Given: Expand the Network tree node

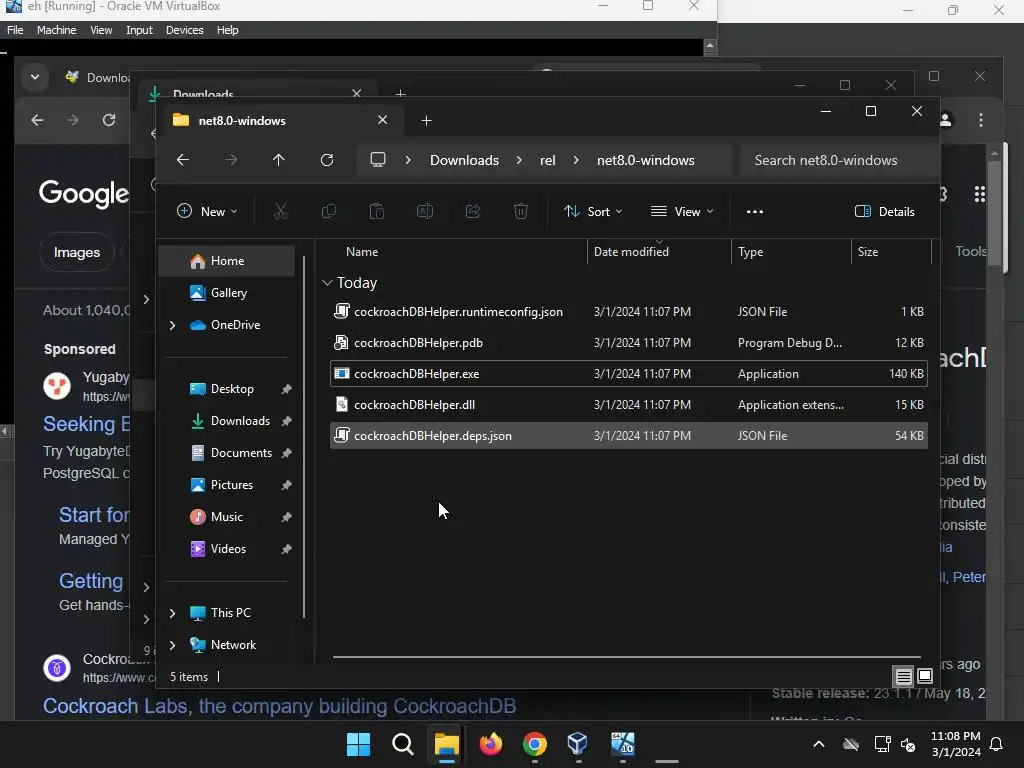Looking at the screenshot, I should pos(172,645).
